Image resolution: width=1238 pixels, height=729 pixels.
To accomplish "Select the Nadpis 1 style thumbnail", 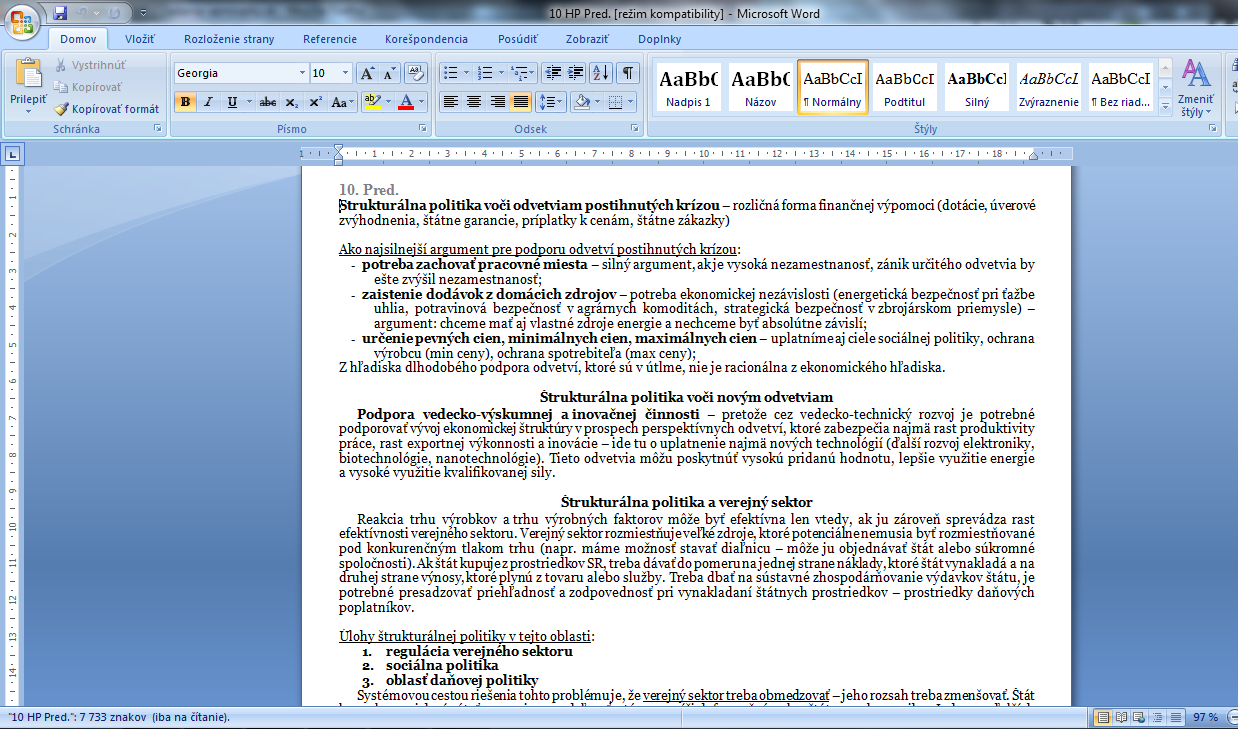I will coord(689,87).
